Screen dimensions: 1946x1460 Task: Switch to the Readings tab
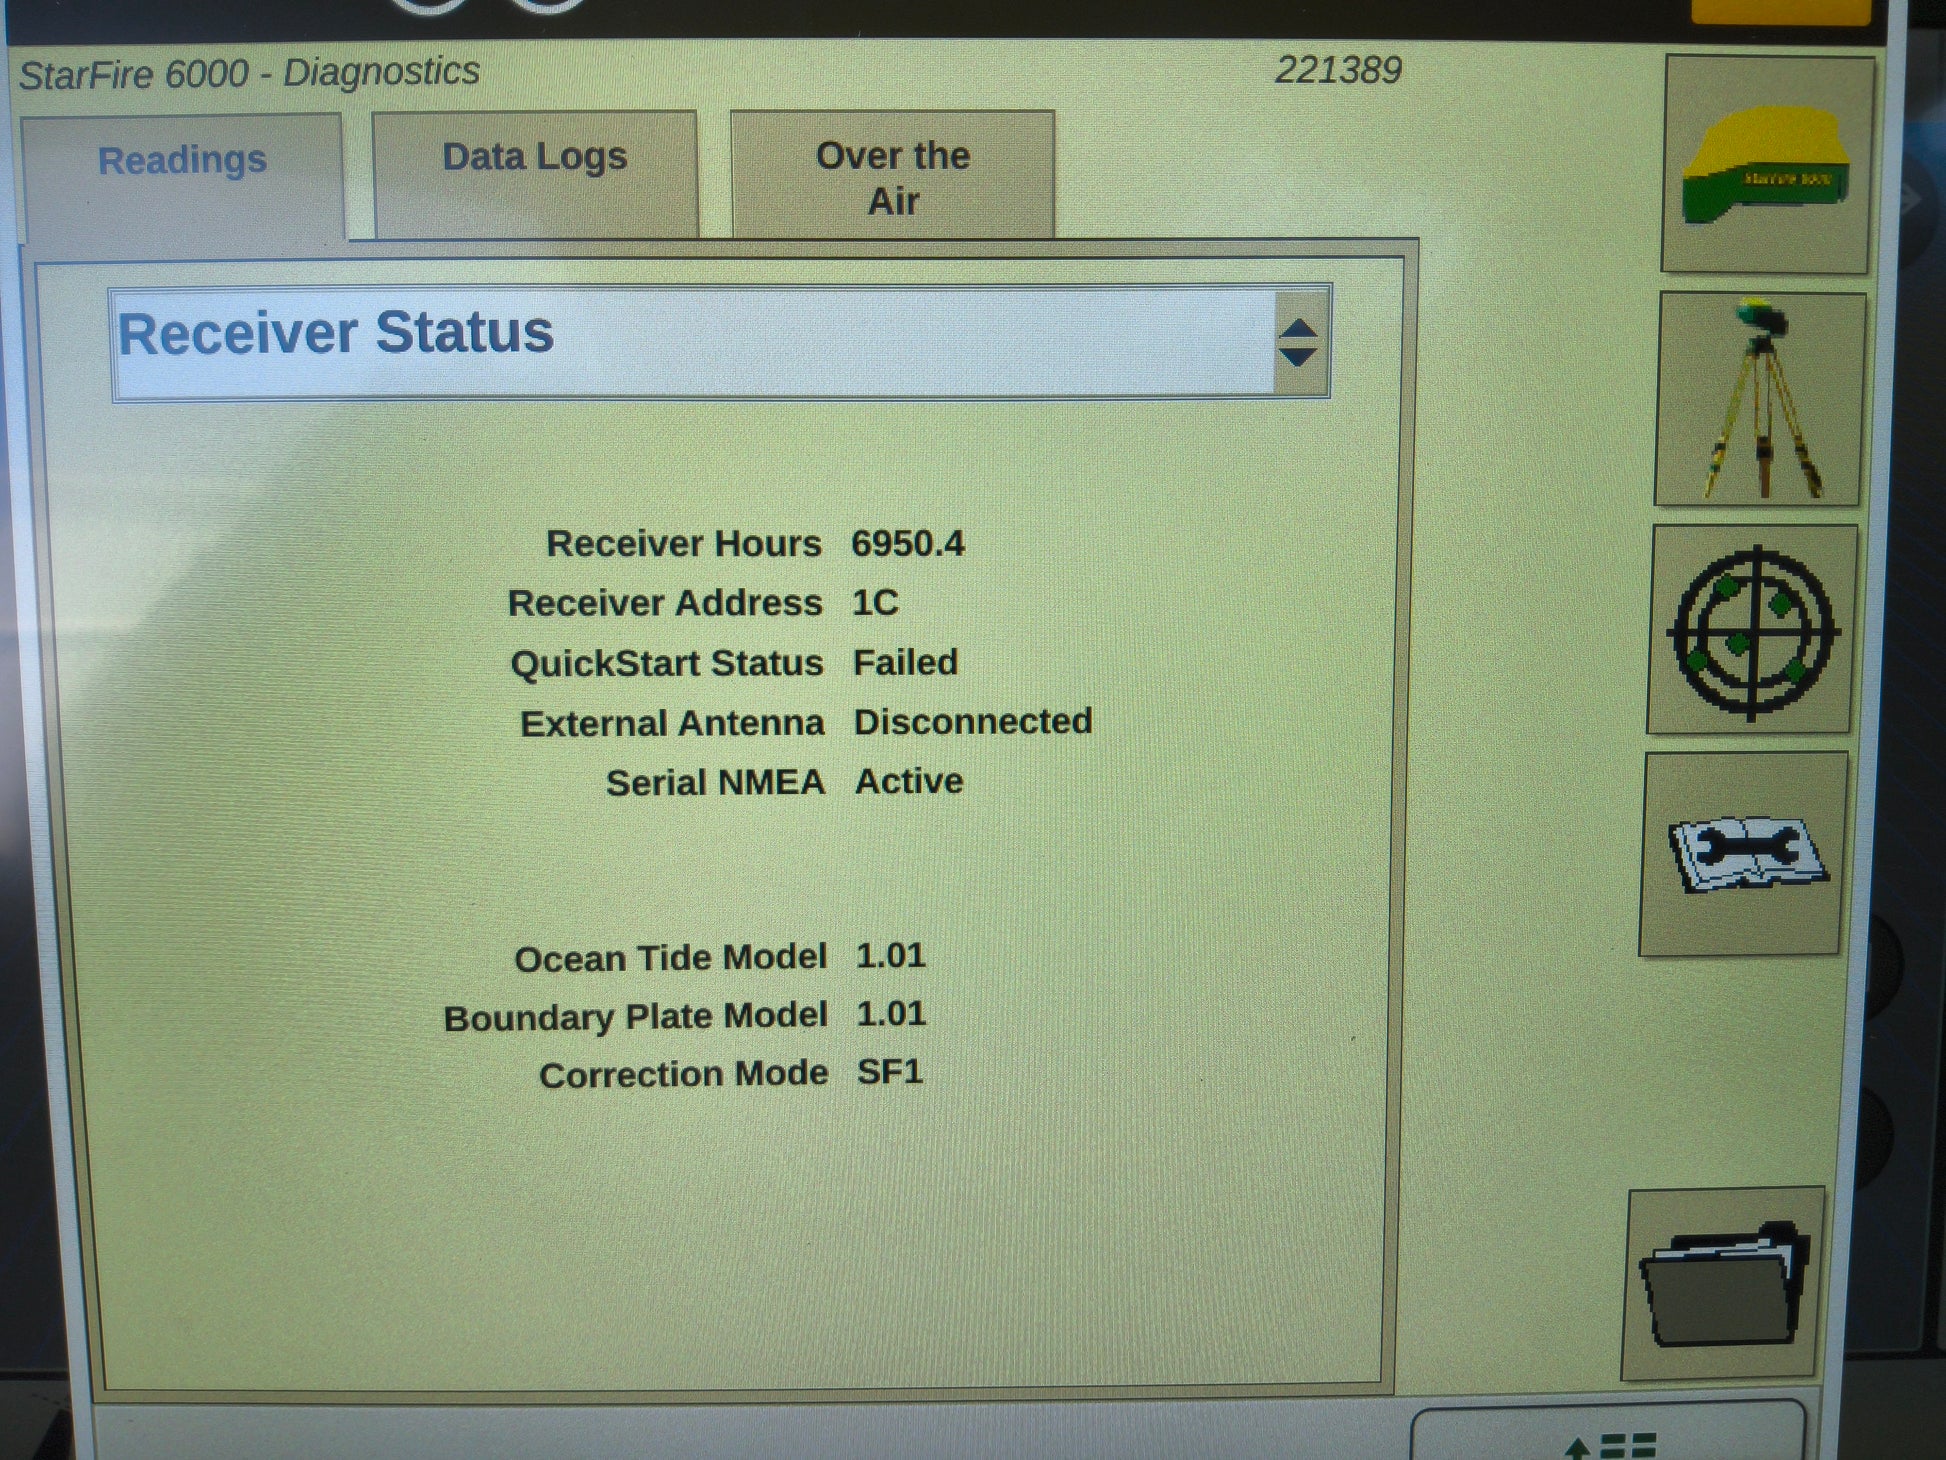(183, 176)
